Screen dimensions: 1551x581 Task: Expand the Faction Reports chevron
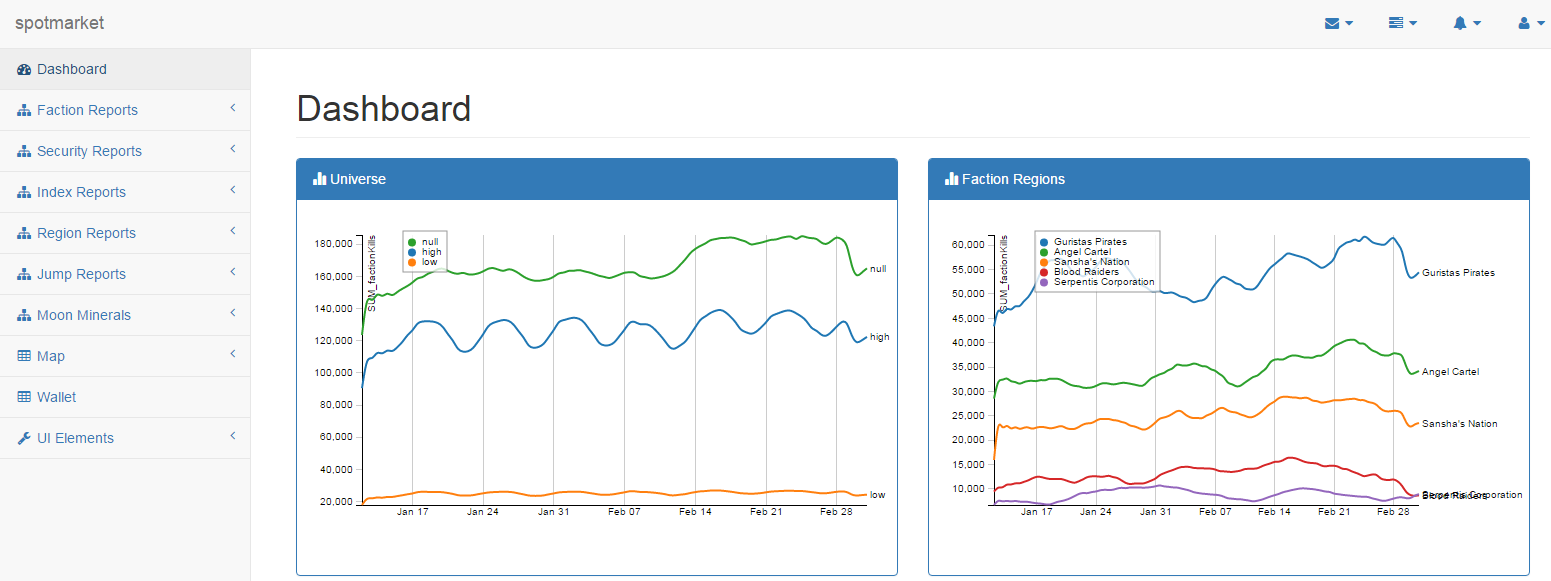coord(232,108)
